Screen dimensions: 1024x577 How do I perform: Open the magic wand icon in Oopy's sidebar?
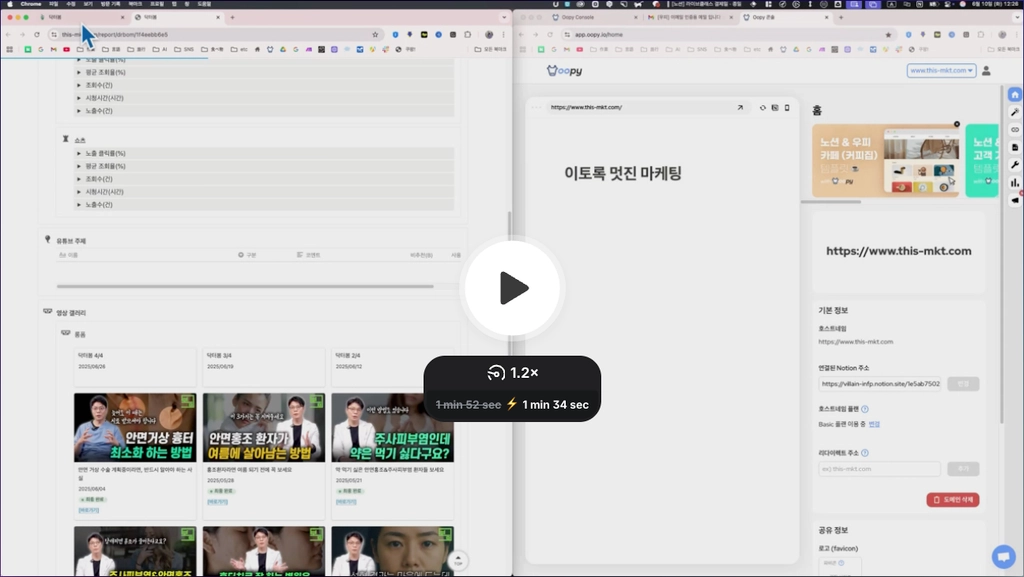point(1015,112)
